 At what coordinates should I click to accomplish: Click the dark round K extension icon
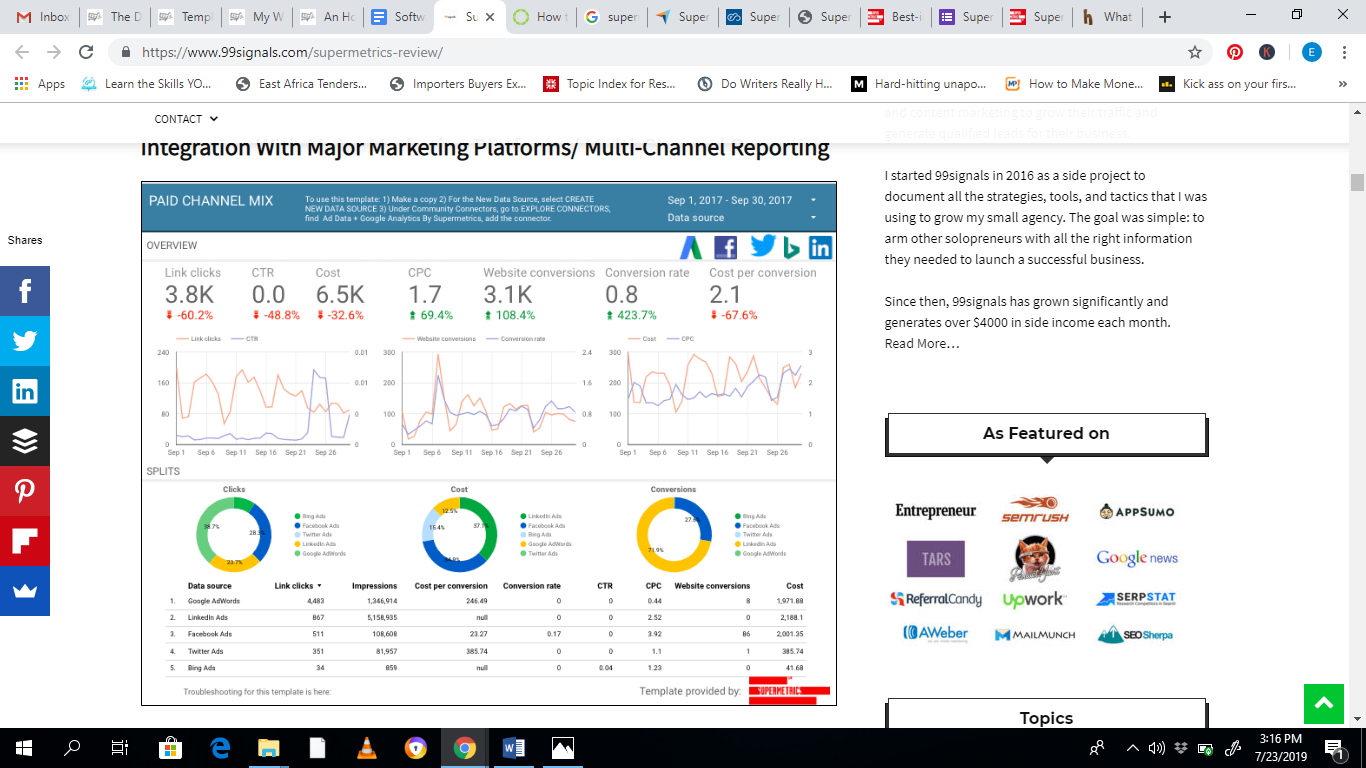[x=1267, y=52]
